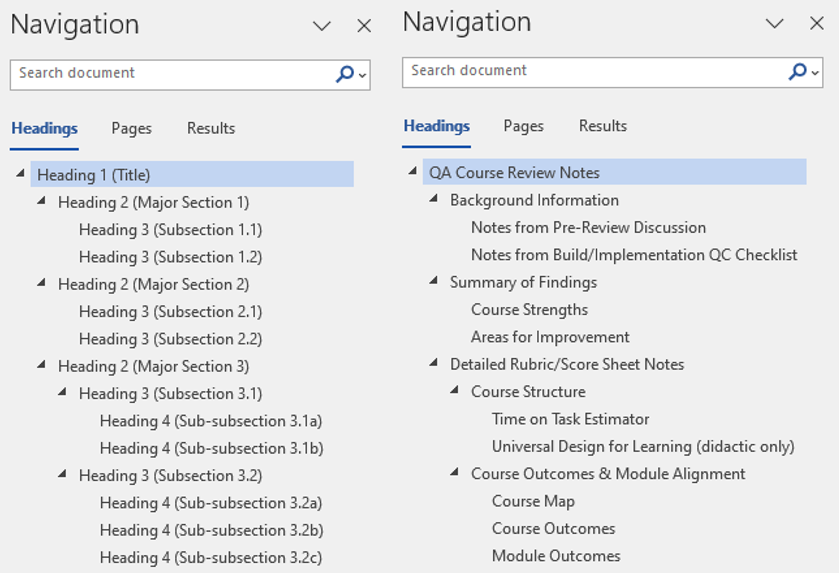Viewport: 839px width, 573px height.
Task: Collapse Heading 2 (Major Section 3) triangle
Action: click(x=42, y=364)
